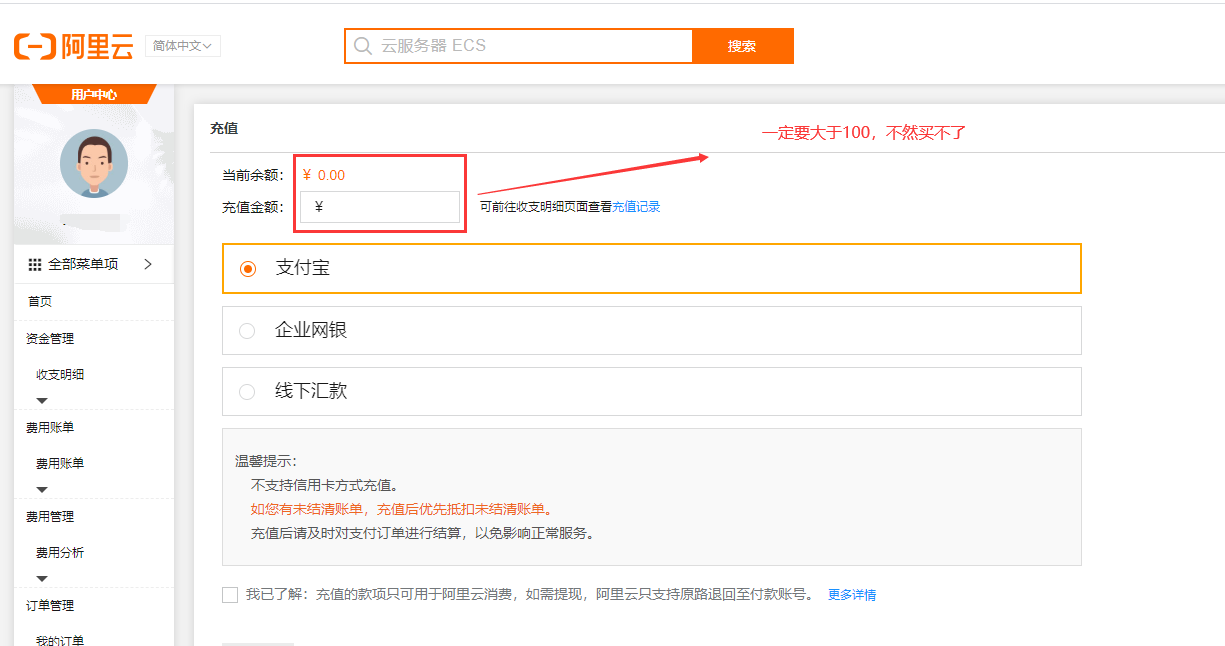Select the 支付宝 payment radio button
Viewport: 1225px width, 646px height.
tap(248, 269)
